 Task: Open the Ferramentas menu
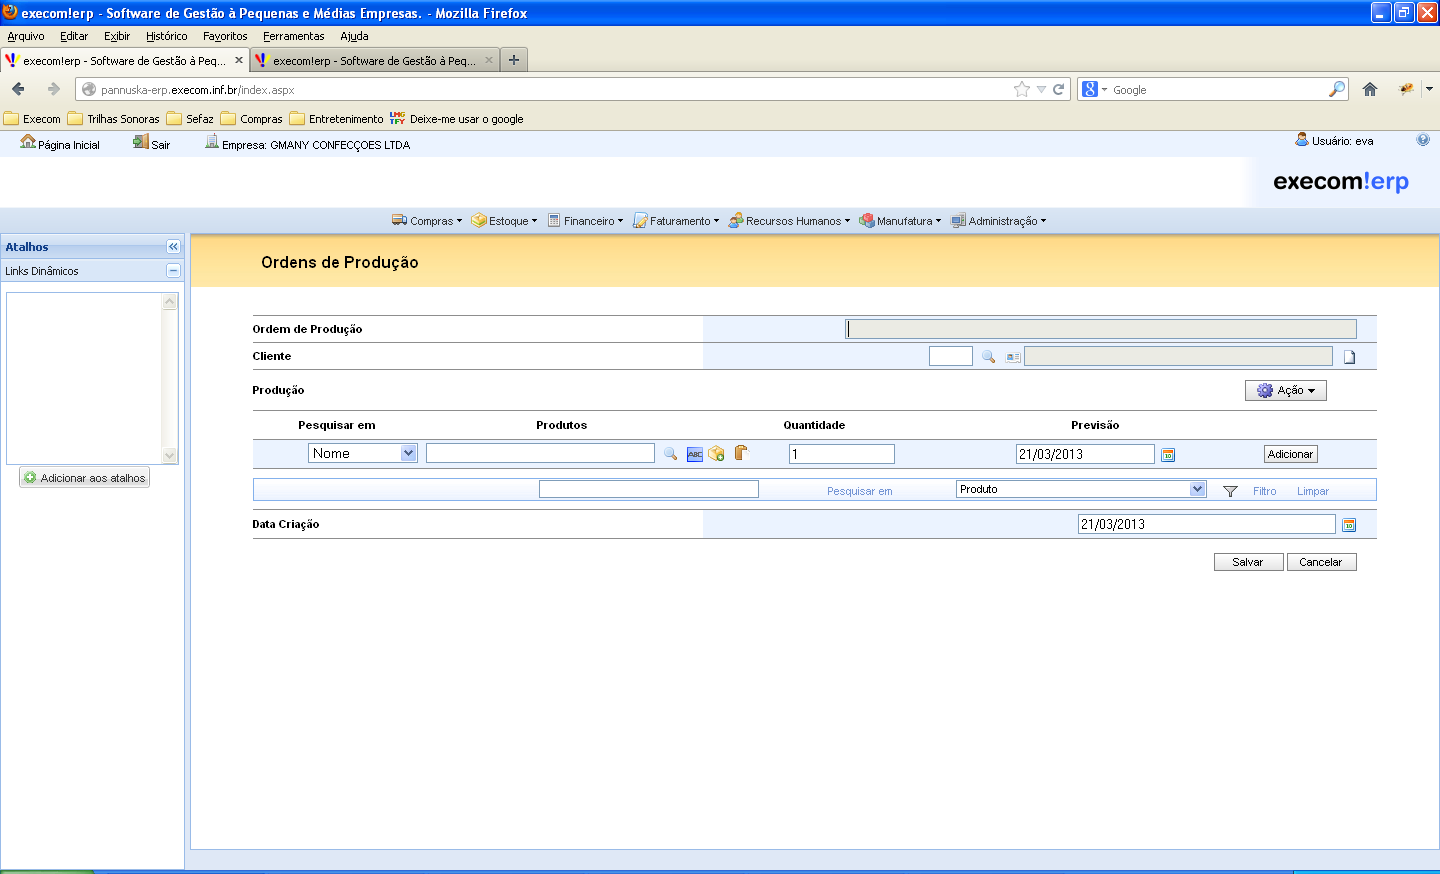click(x=294, y=36)
